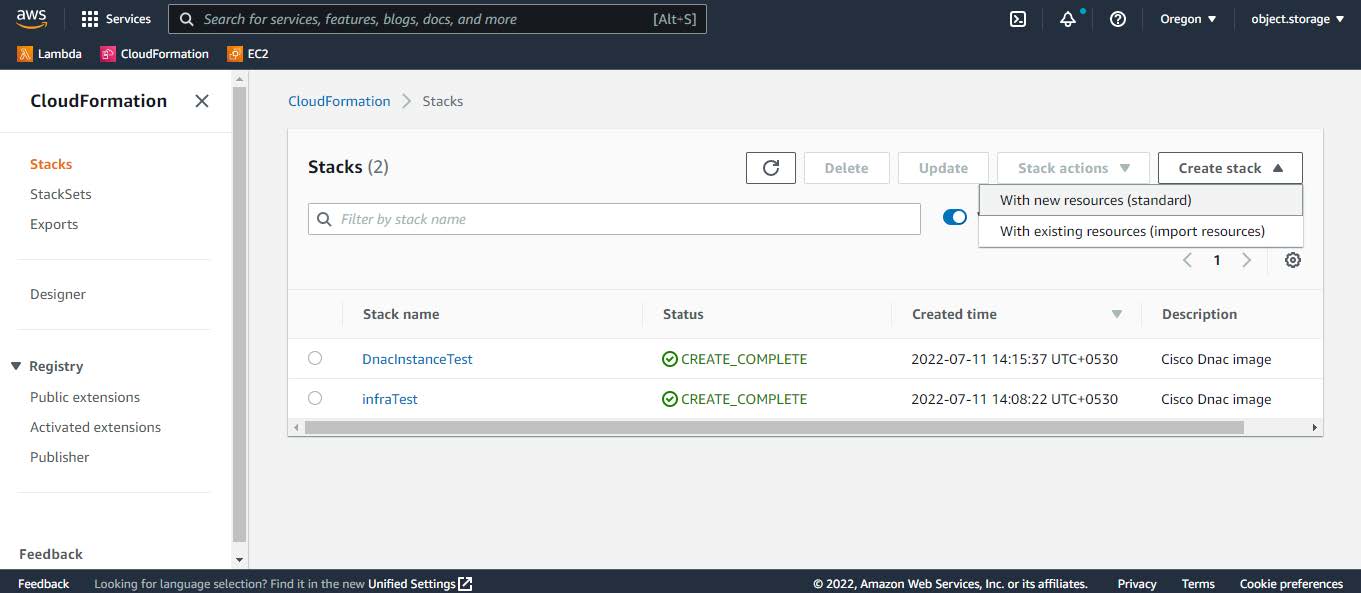1361x593 pixels.
Task: Refresh the stacks list
Action: [771, 168]
